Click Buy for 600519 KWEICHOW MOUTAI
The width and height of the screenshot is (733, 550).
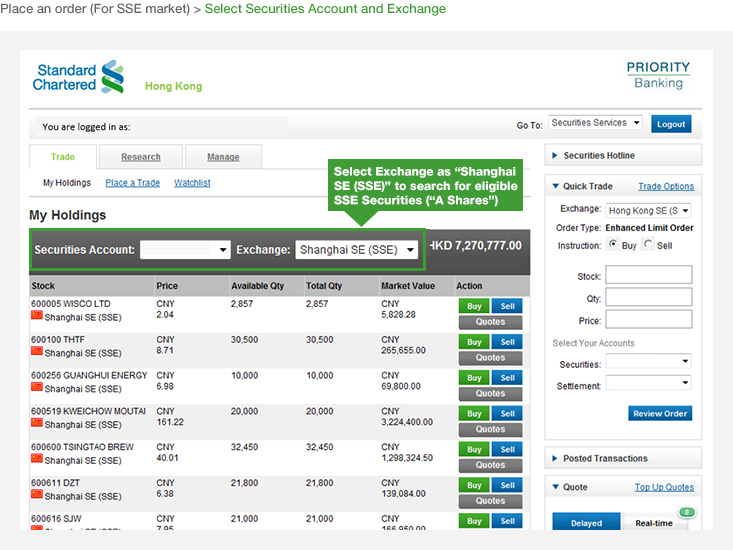coord(474,414)
